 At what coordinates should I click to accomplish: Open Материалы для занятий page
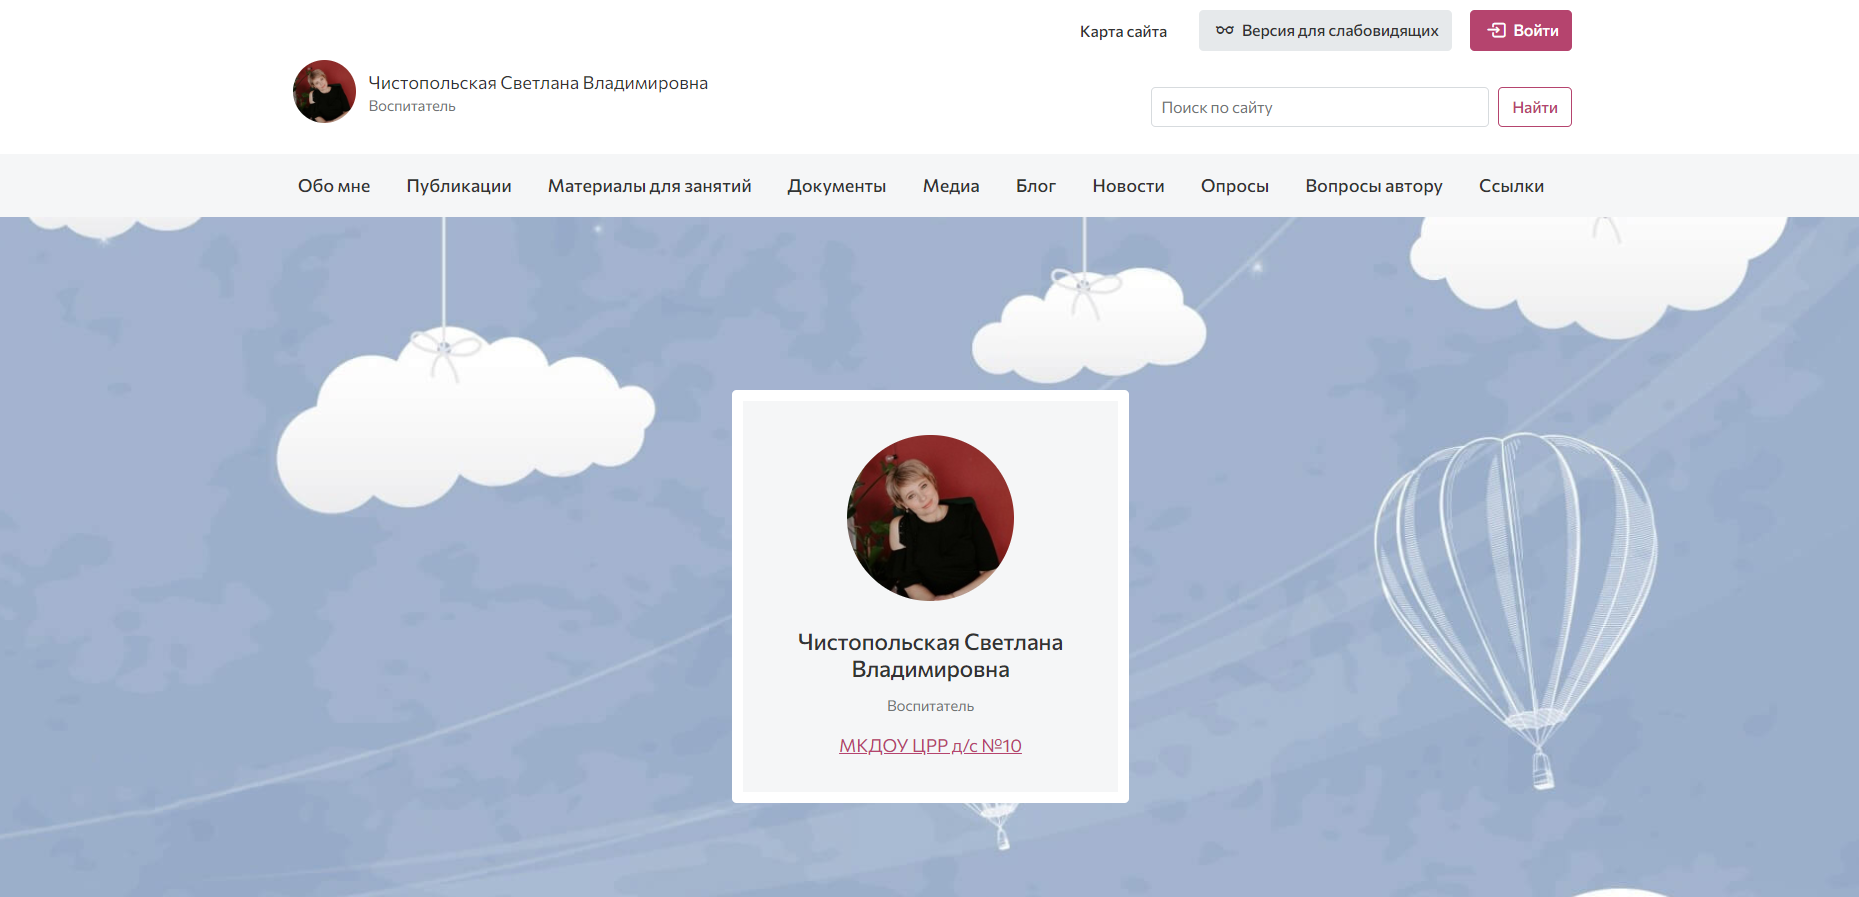point(650,186)
